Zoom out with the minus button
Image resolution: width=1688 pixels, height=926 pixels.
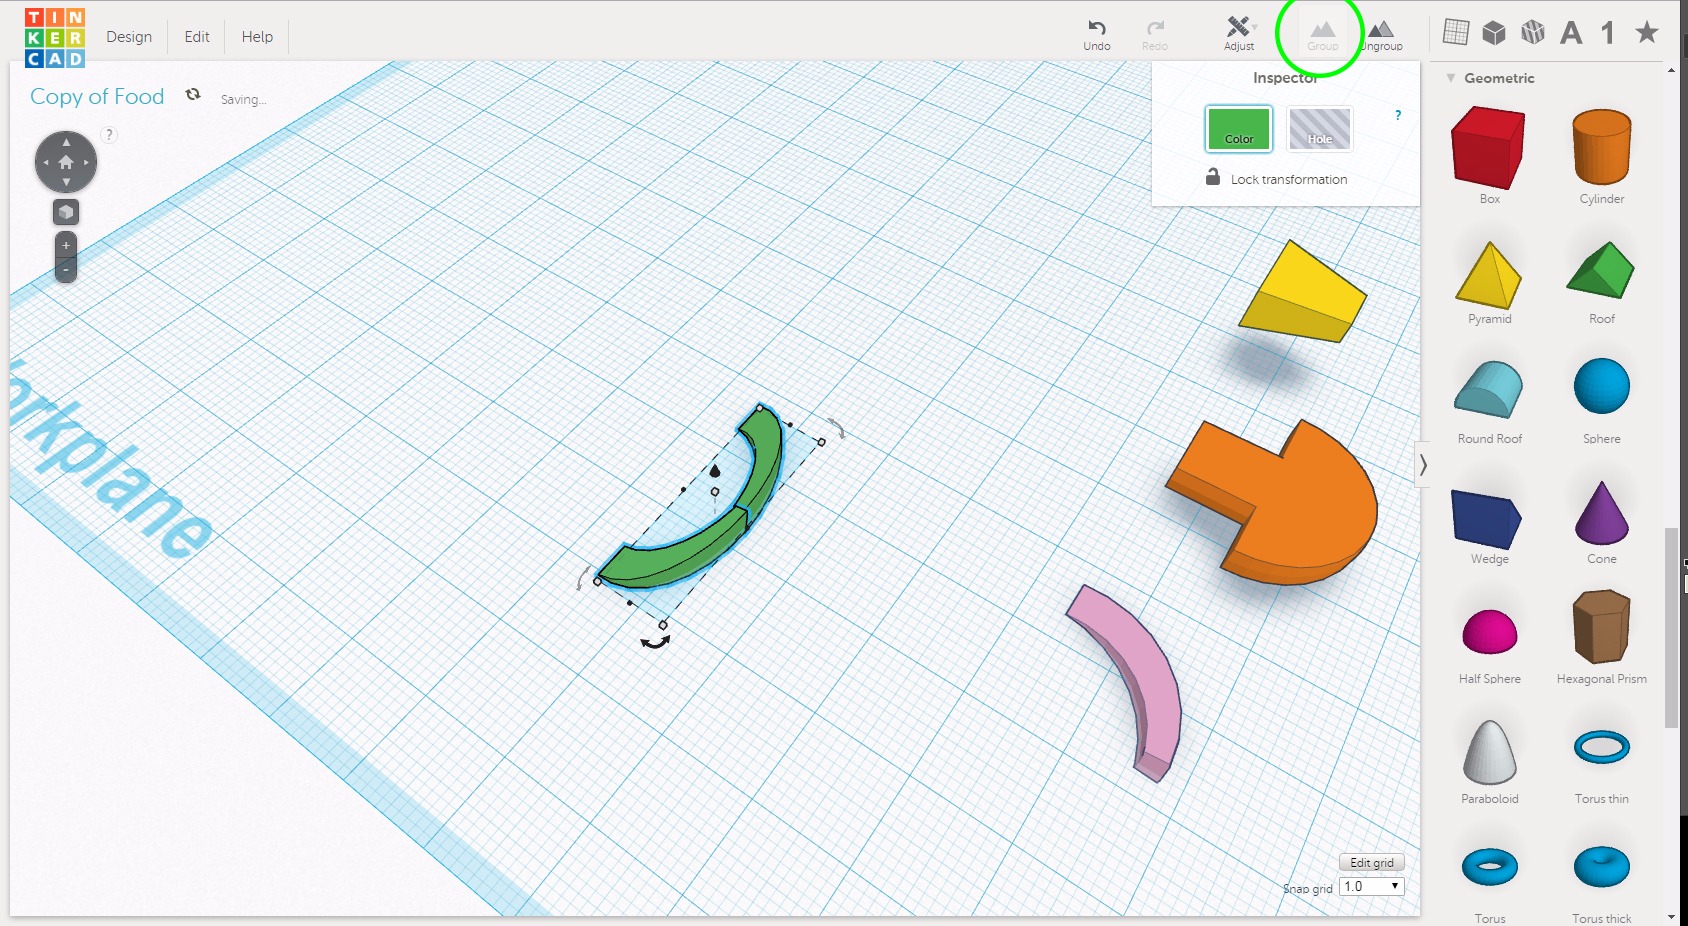pyautogui.click(x=66, y=269)
